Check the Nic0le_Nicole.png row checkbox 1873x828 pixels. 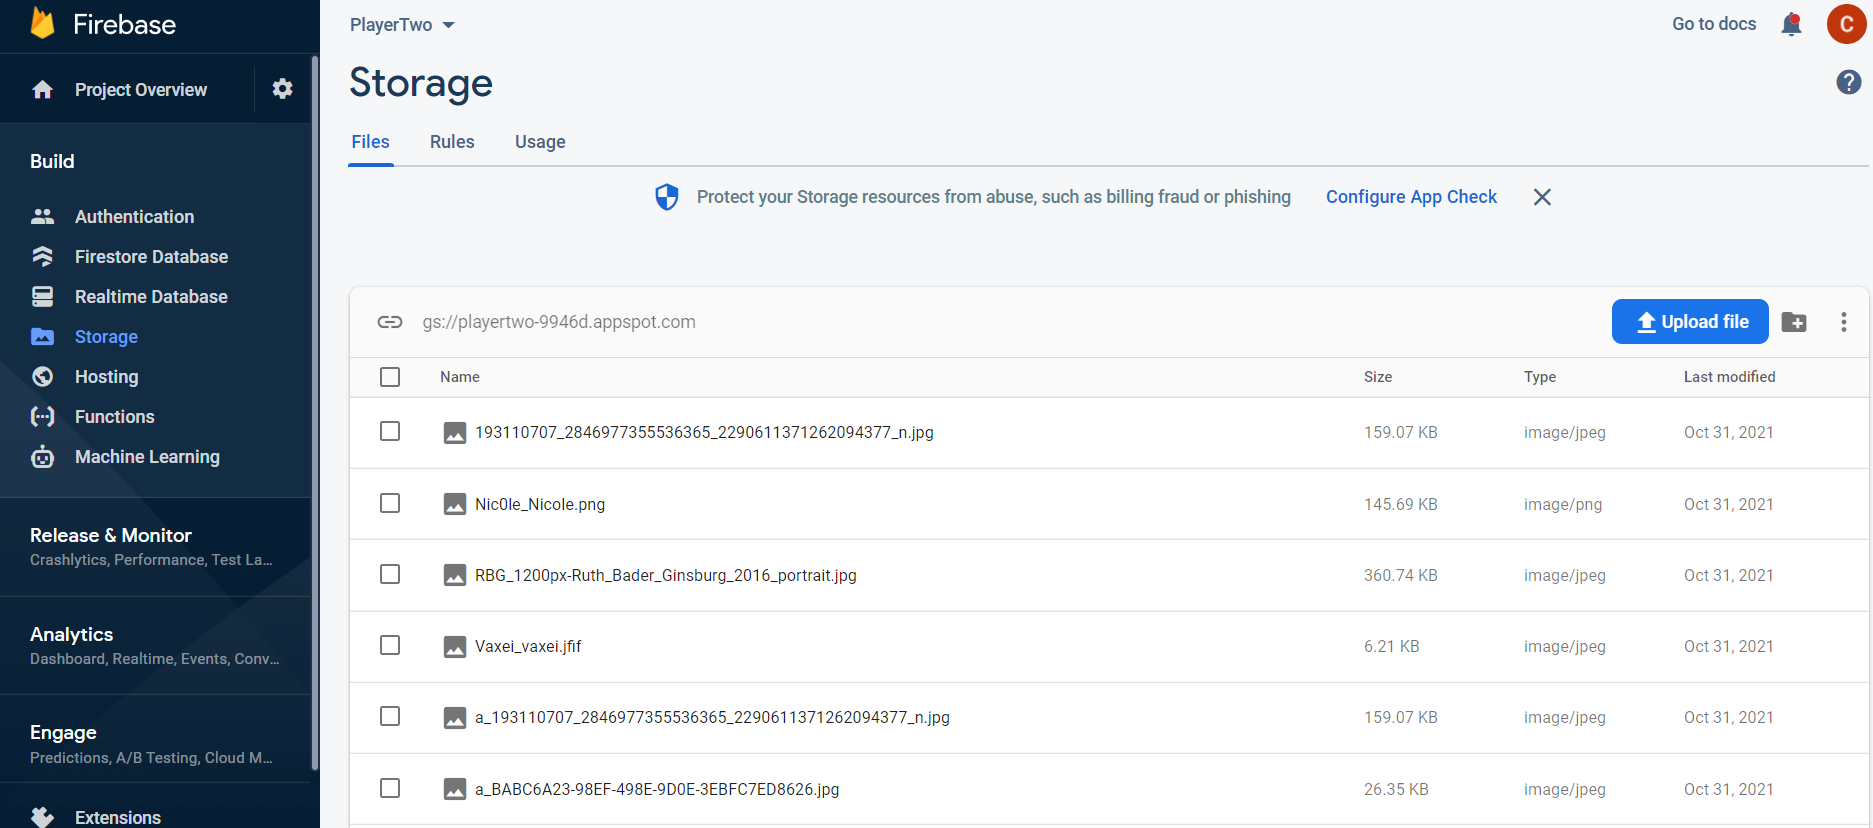(x=390, y=503)
